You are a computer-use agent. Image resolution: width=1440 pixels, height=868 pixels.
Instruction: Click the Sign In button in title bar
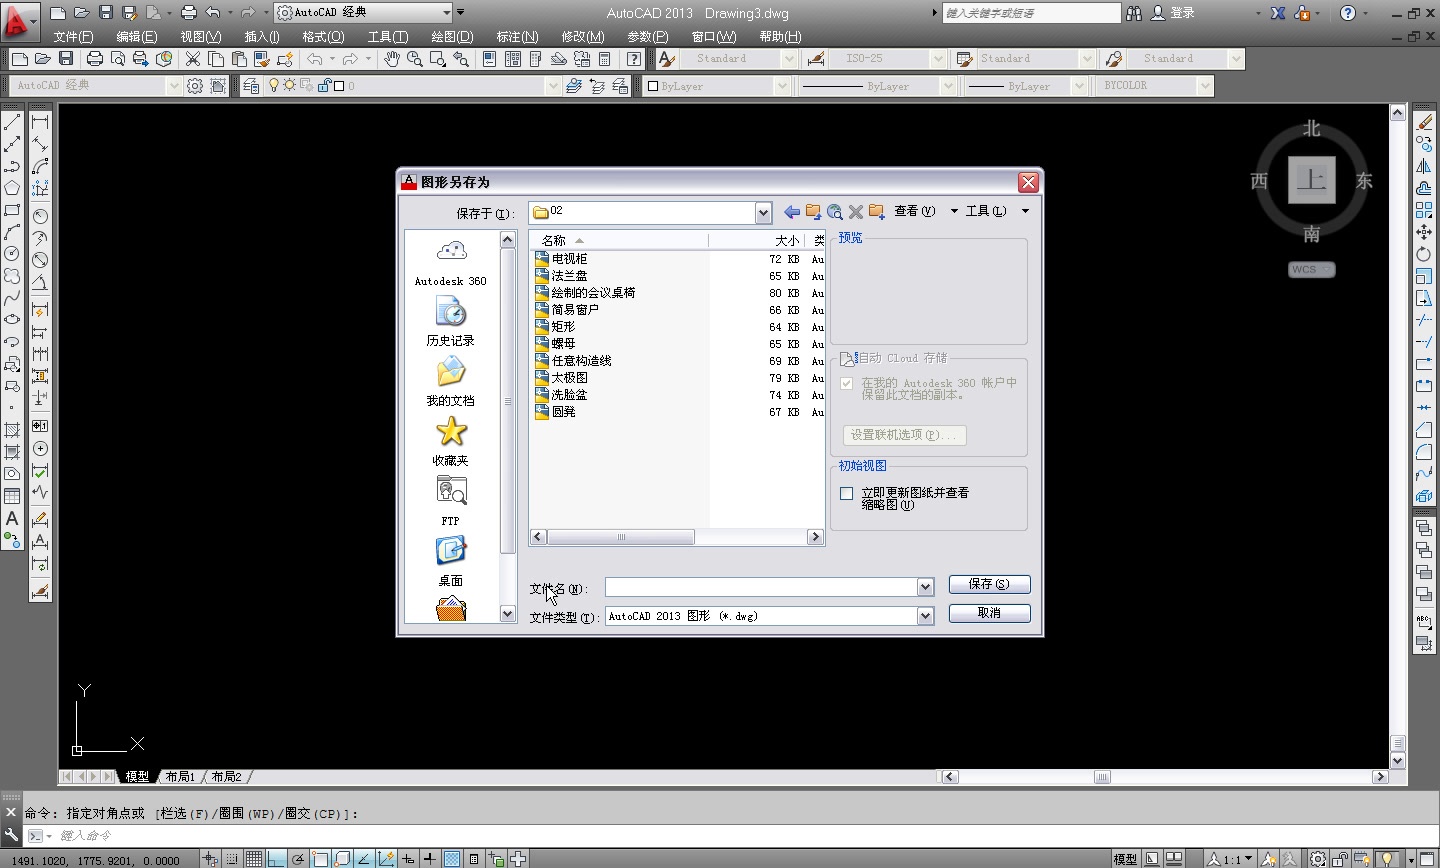1173,13
